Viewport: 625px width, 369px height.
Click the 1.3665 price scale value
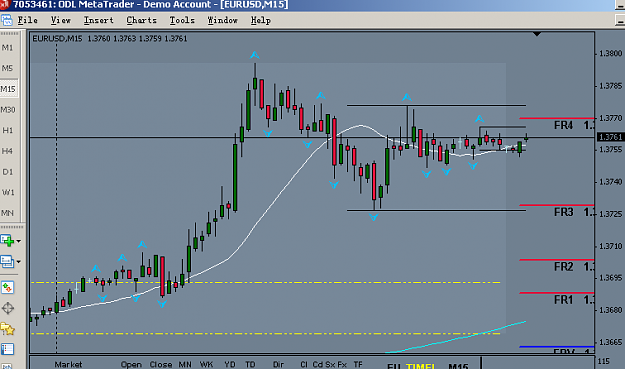(610, 342)
